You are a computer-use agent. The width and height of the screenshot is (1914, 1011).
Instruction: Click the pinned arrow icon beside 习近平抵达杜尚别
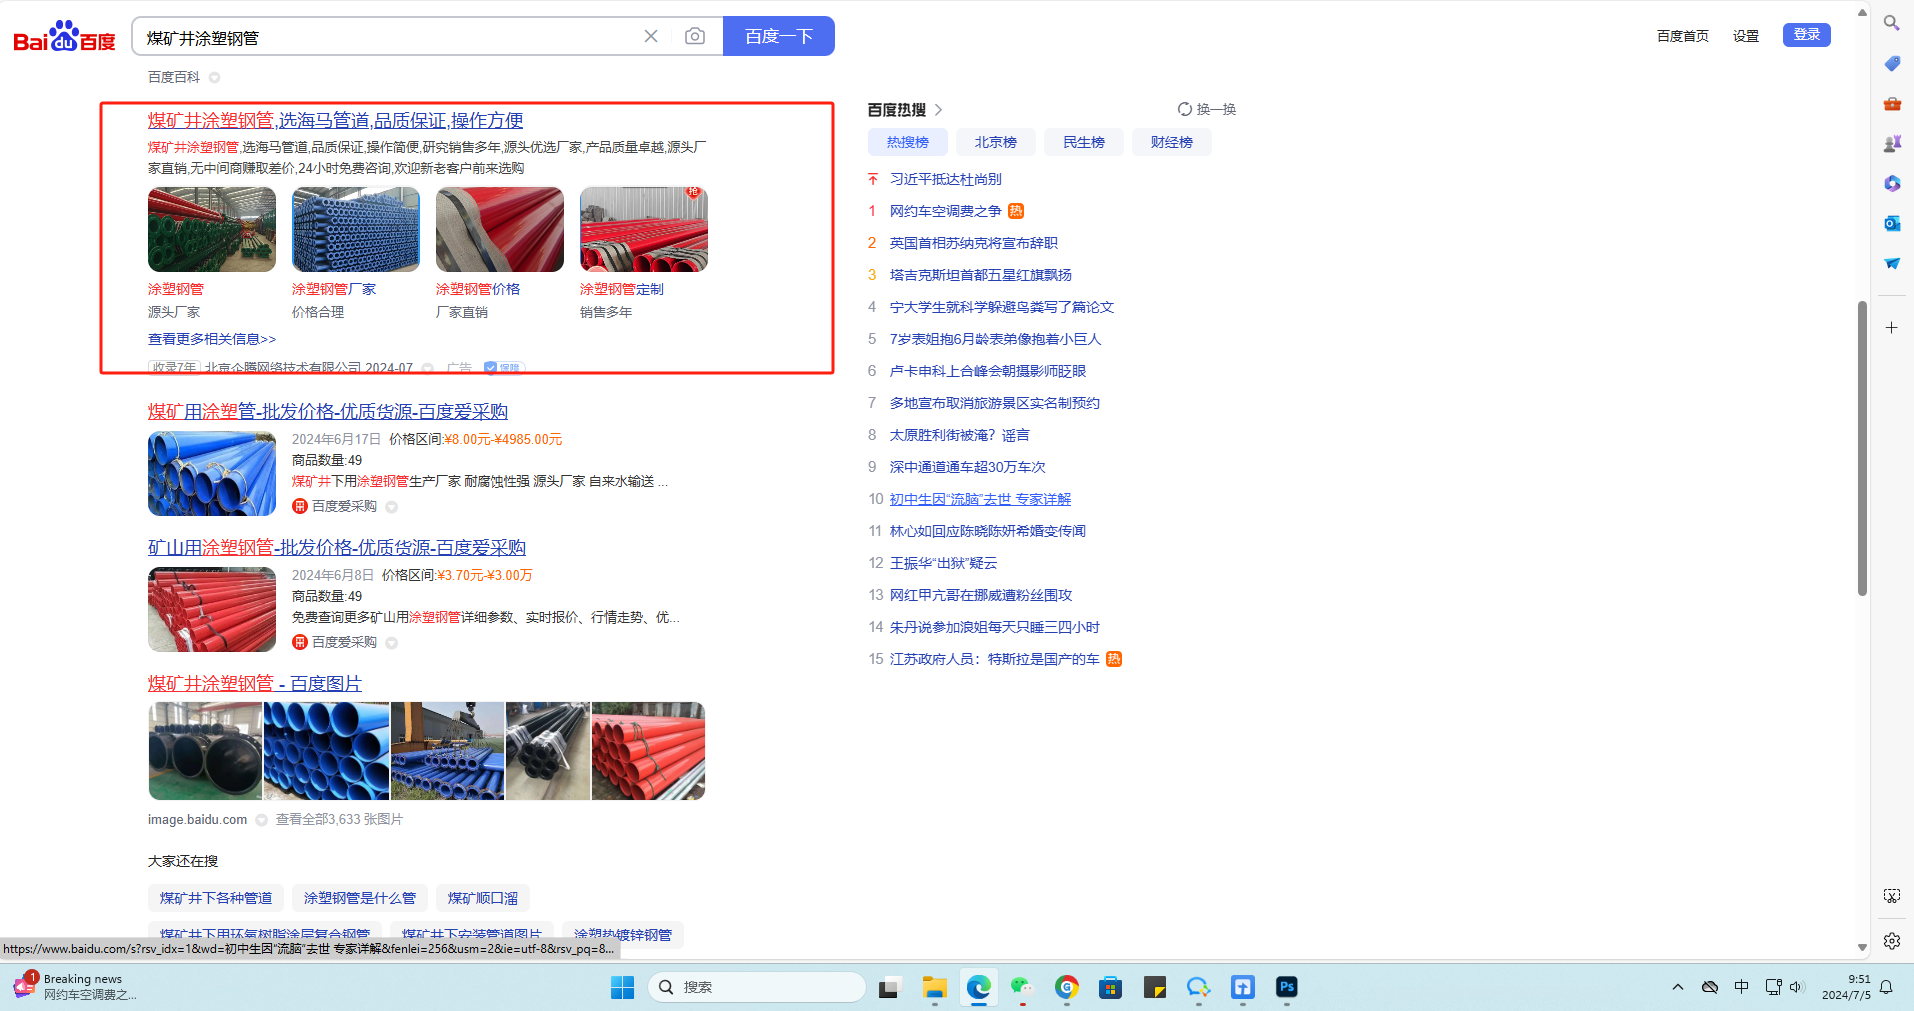pyautogui.click(x=872, y=179)
